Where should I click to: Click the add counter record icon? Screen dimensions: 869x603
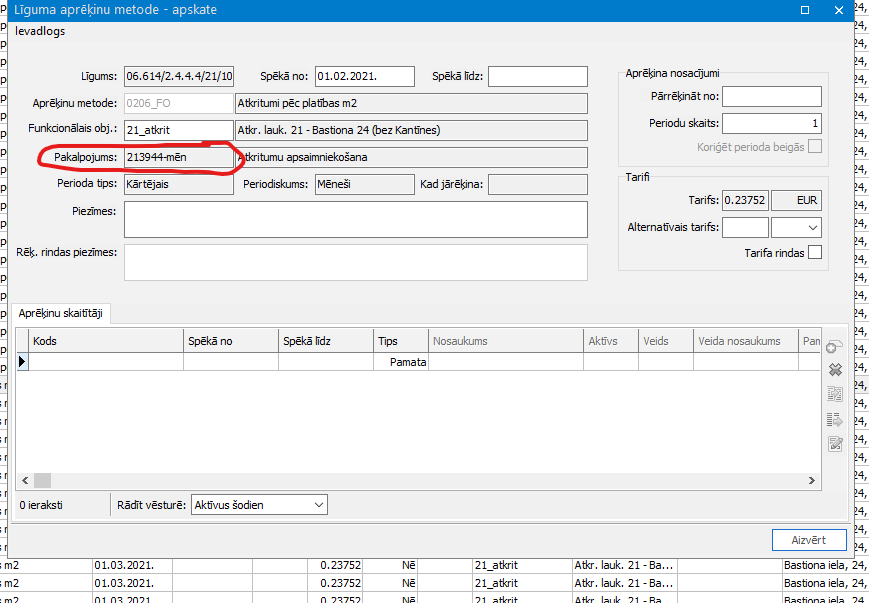(836, 346)
